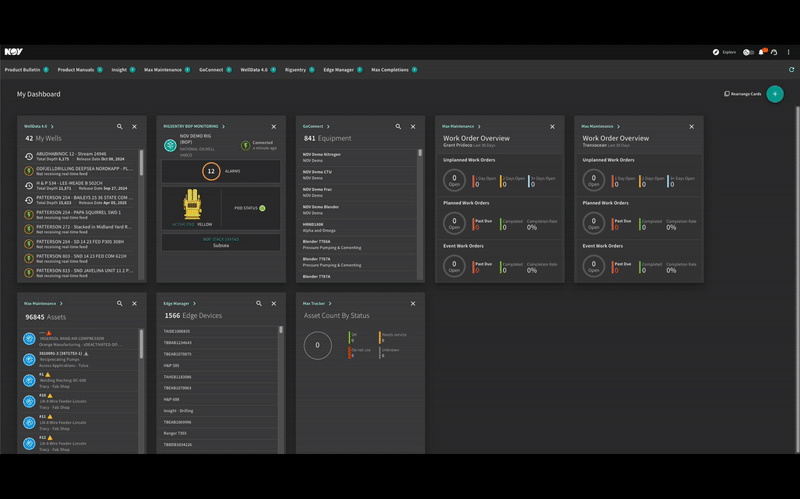Expand the Max Tracker card chevron
Viewport: 800px width, 499px height.
coord(330,304)
